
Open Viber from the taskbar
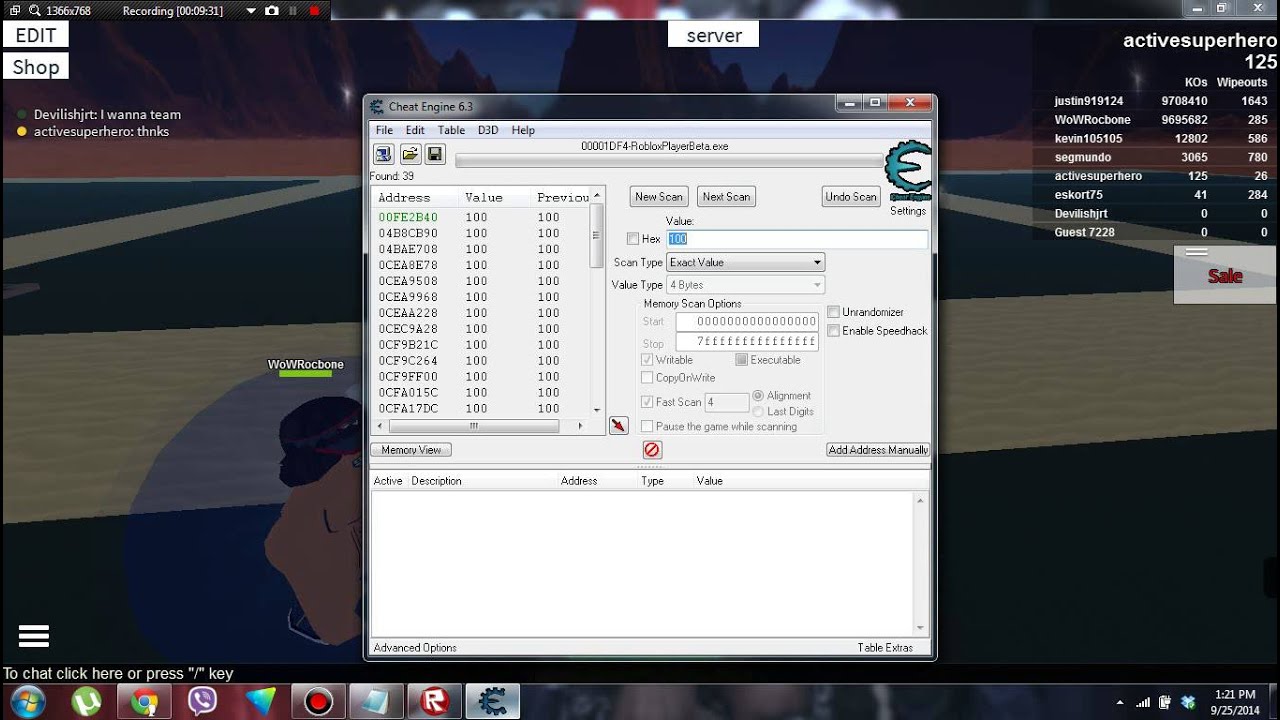(x=202, y=702)
